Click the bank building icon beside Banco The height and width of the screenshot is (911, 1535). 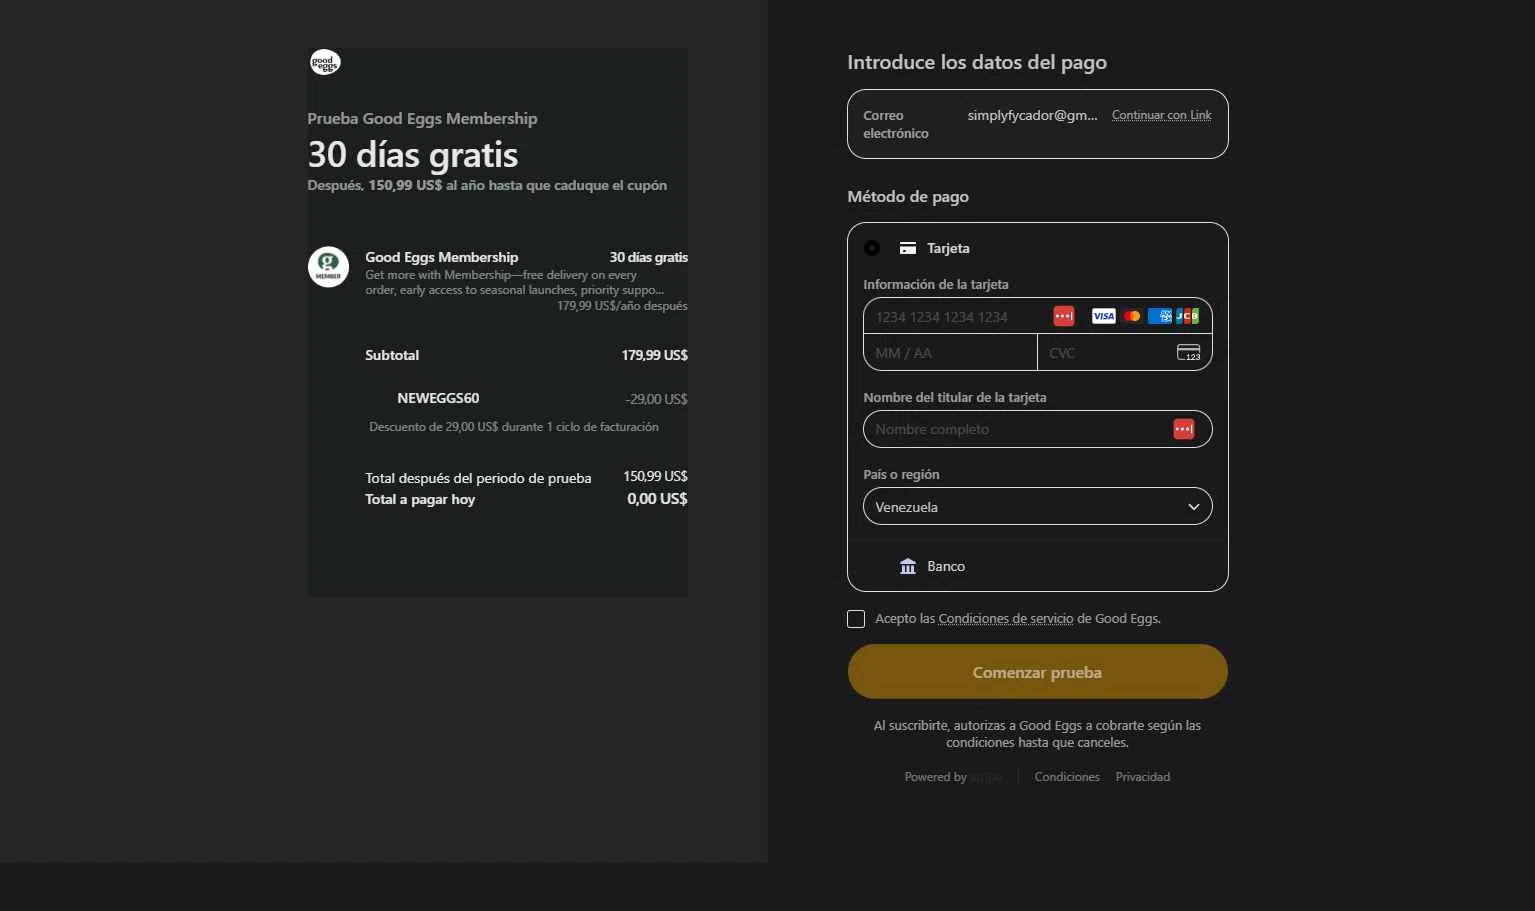(908, 566)
